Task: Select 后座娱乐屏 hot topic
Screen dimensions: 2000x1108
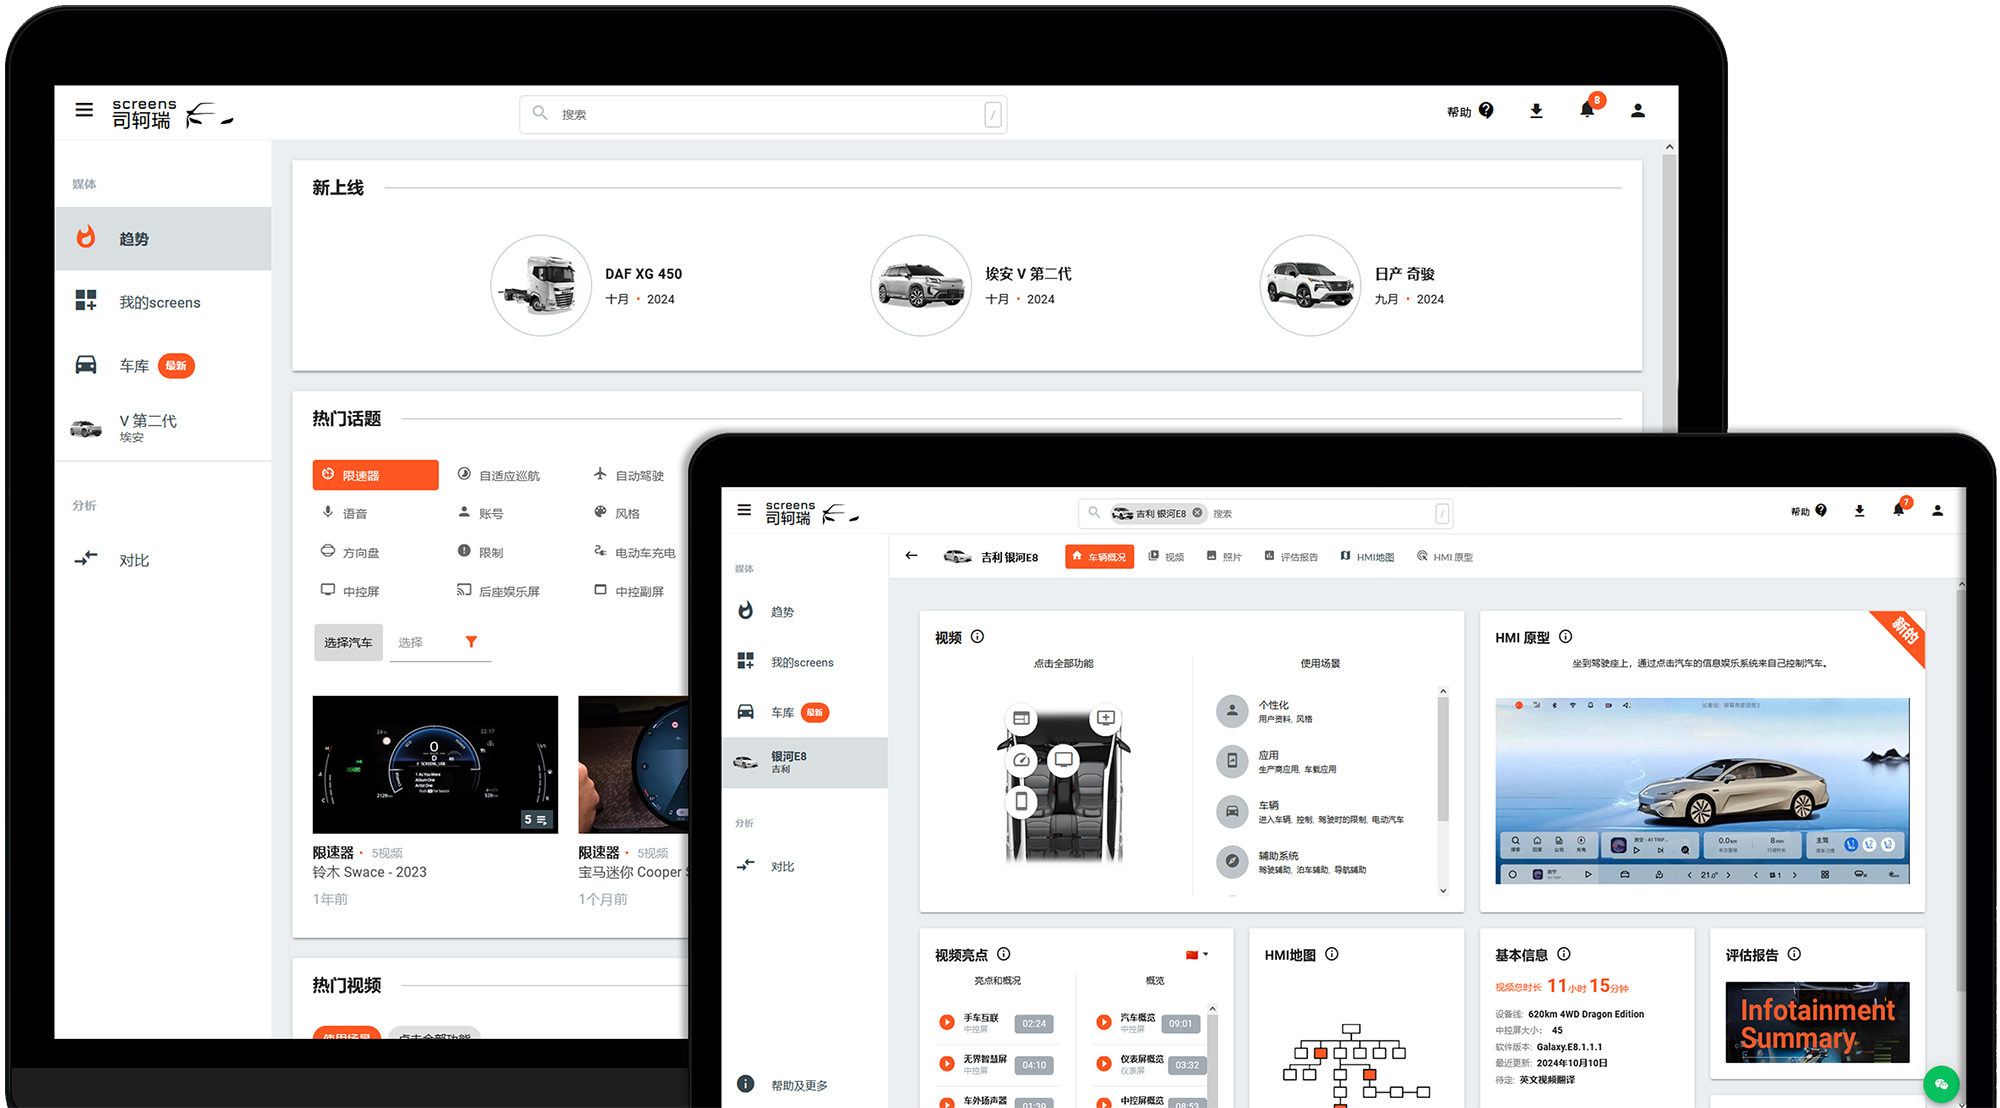Action: pos(499,591)
